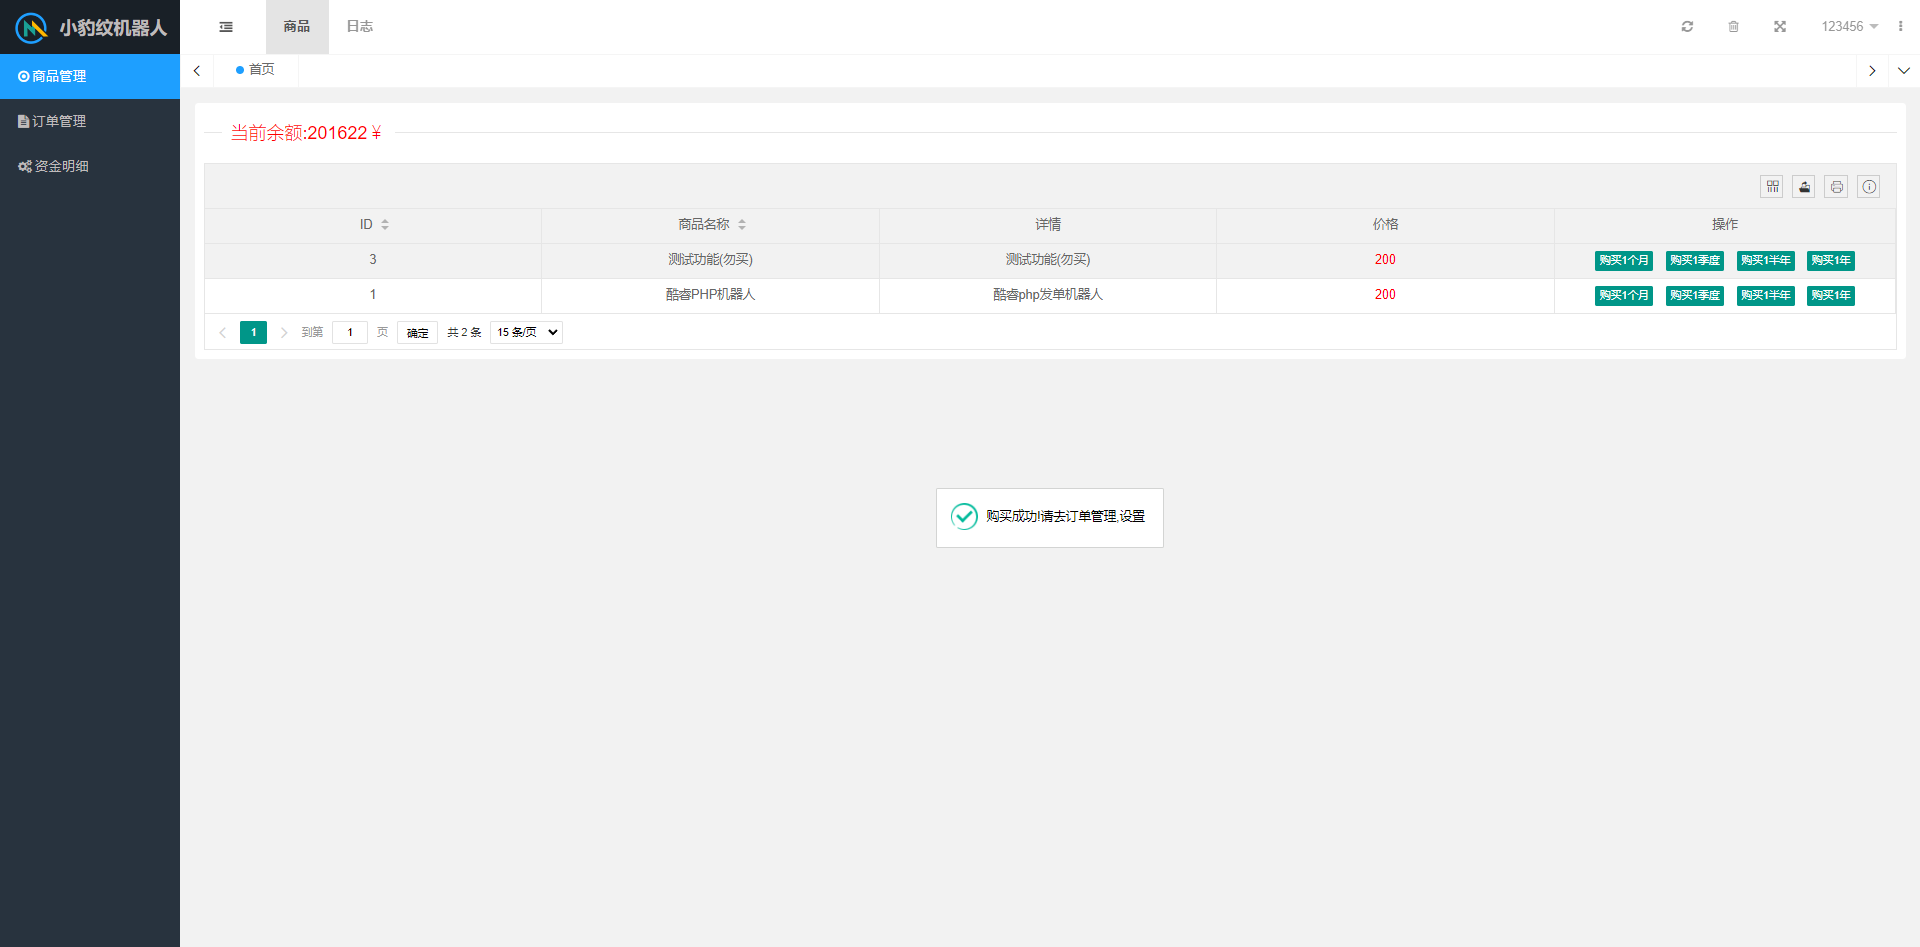Click the export icon above the table
This screenshot has height=947, width=1920.
[x=1804, y=187]
